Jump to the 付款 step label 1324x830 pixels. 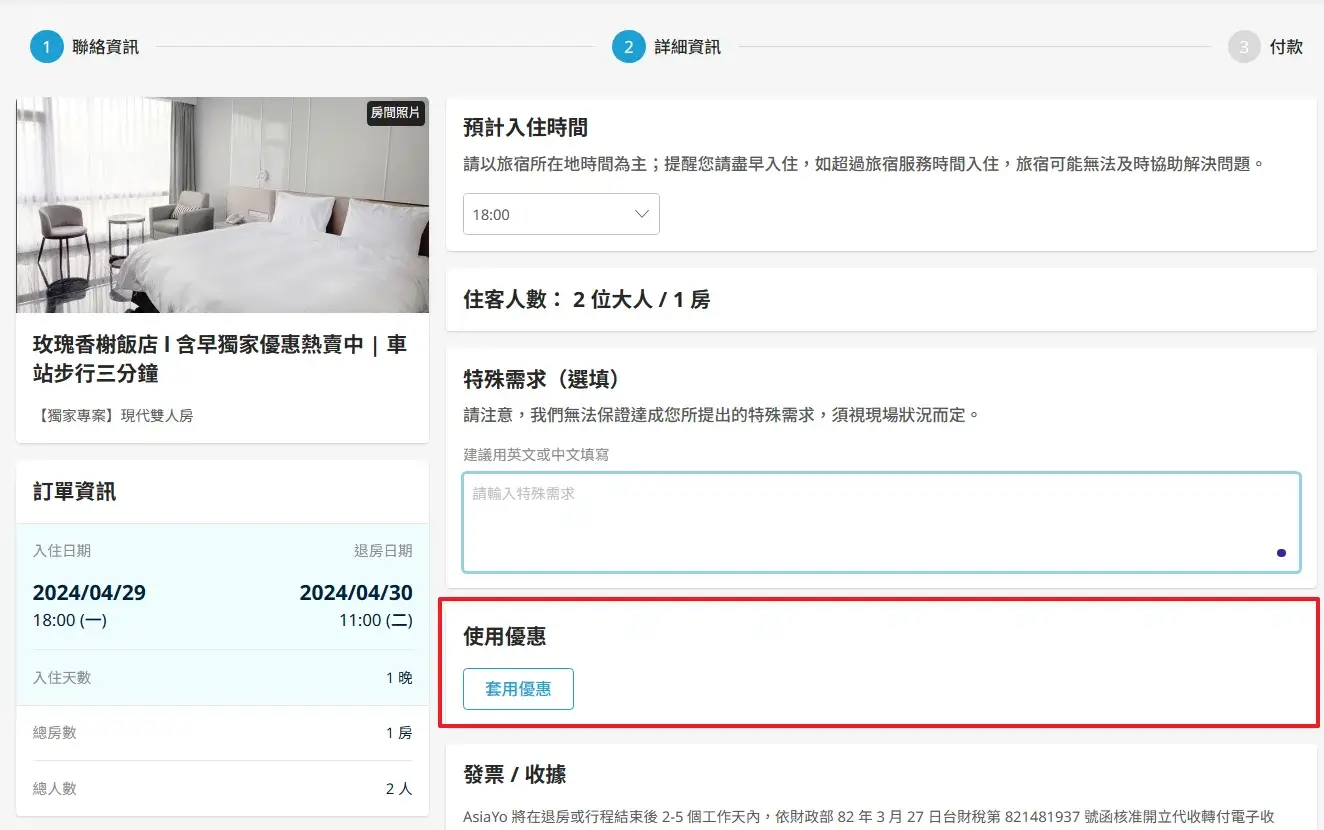(x=1286, y=47)
